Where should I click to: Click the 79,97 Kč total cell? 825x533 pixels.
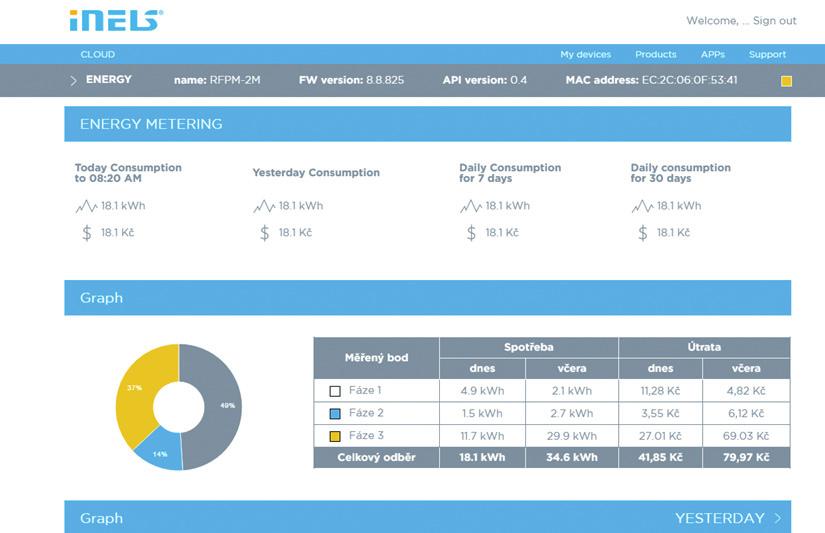pos(746,457)
